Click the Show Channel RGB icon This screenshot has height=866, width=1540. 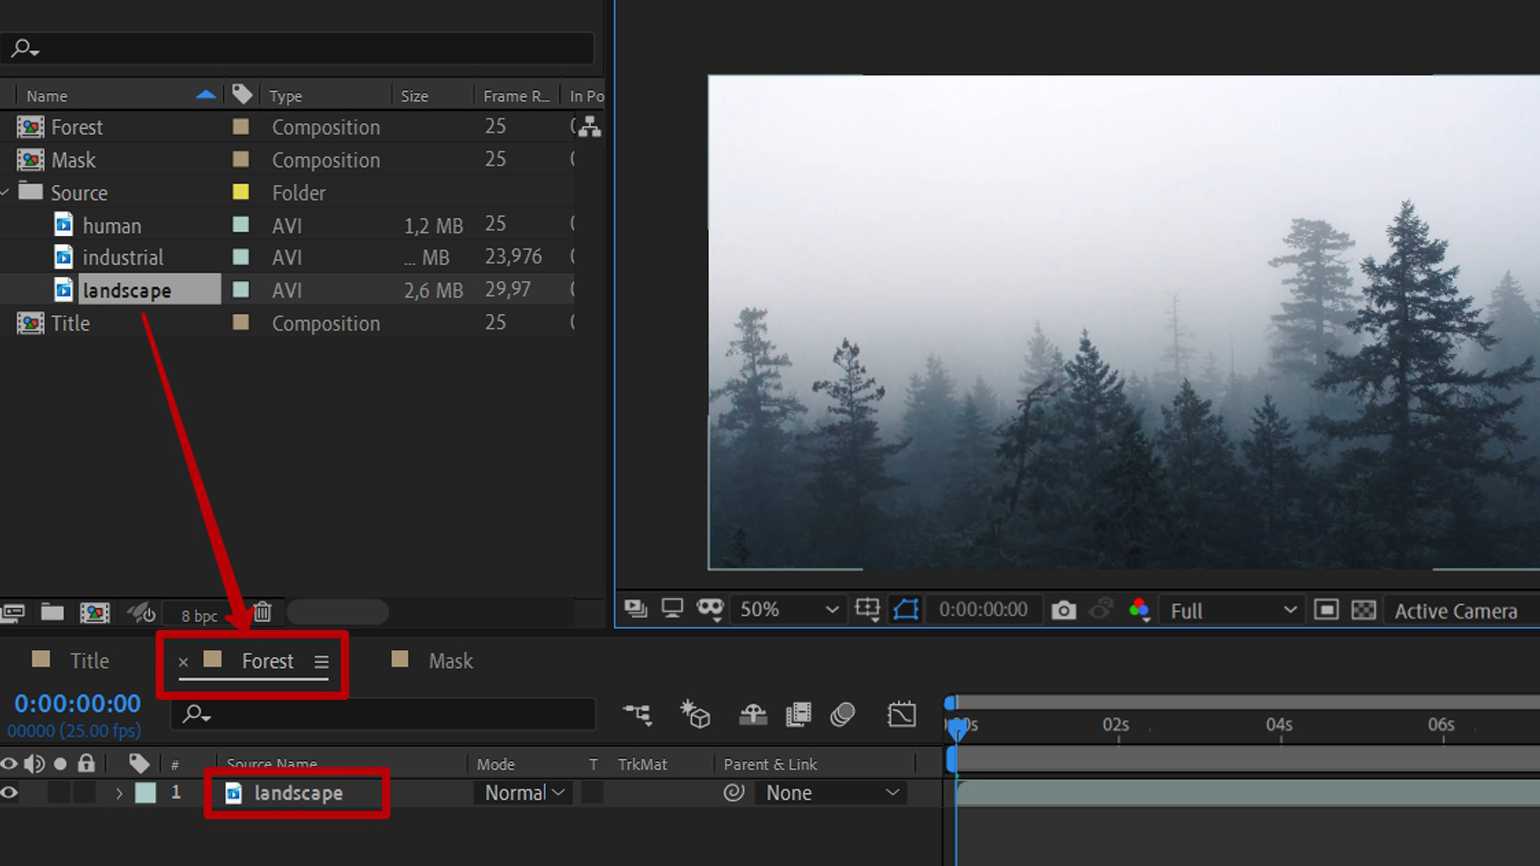pos(1138,610)
